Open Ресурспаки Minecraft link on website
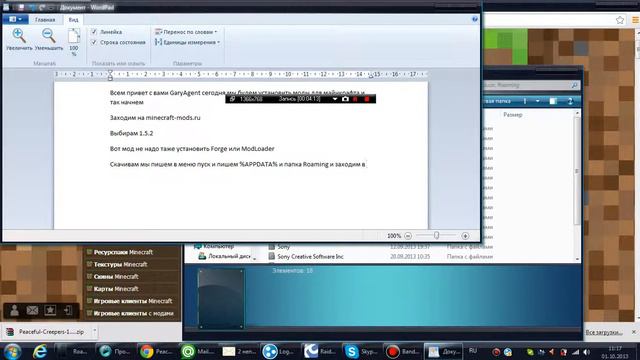This screenshot has width=640, height=360. 123,252
